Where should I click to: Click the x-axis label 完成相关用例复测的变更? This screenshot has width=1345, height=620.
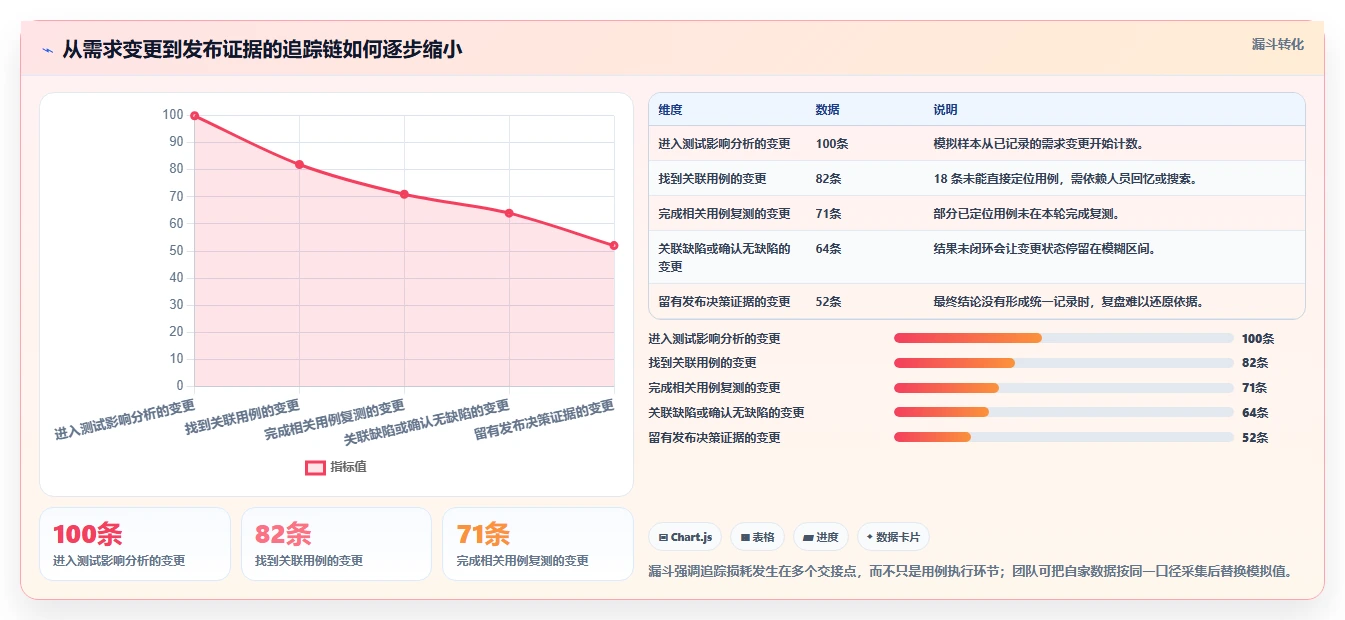334,420
